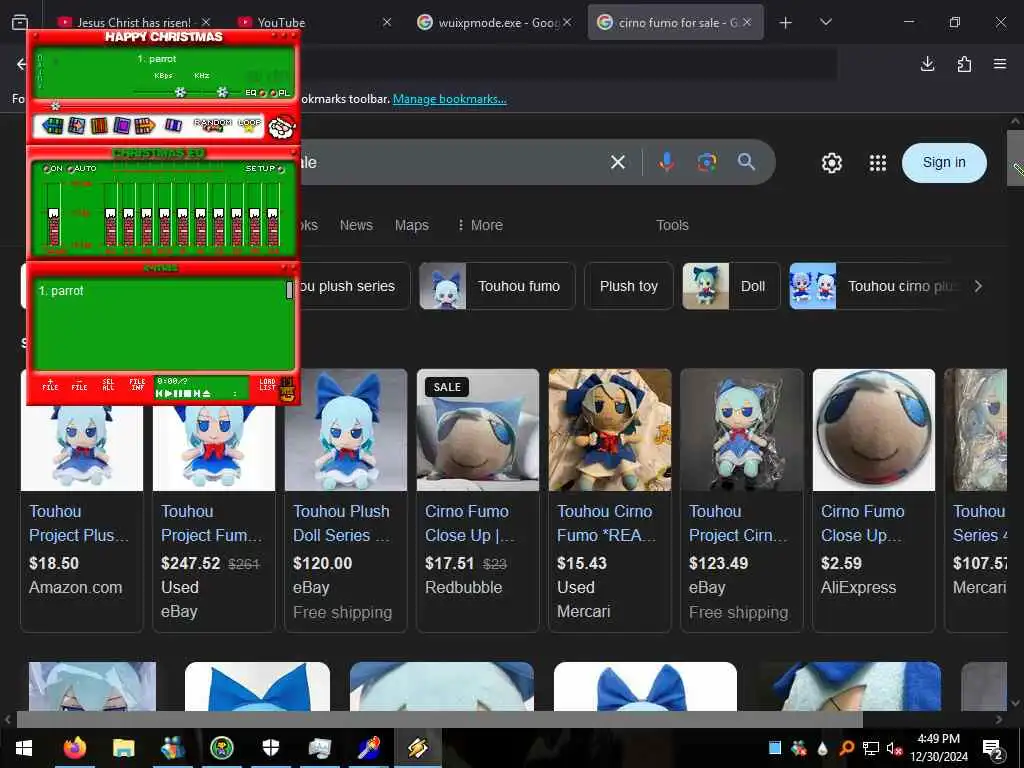Switch to the Maps results tab
The image size is (1024, 768).
coord(411,225)
